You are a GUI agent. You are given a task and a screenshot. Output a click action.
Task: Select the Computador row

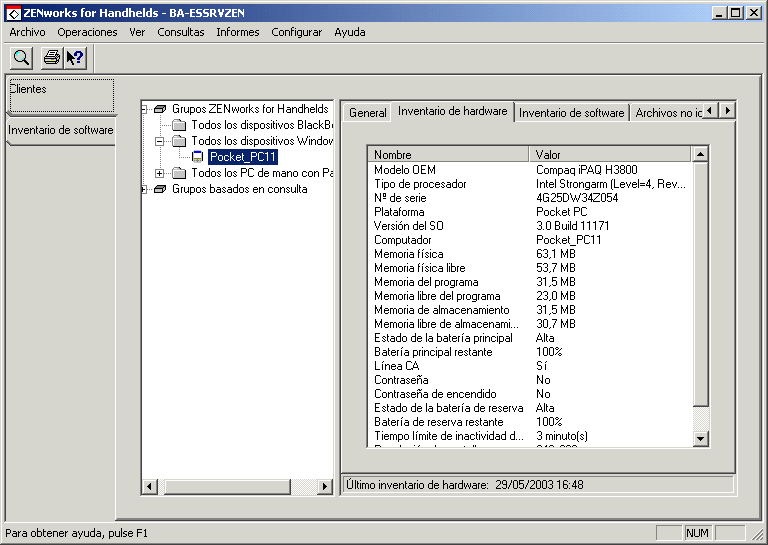[x=530, y=240]
